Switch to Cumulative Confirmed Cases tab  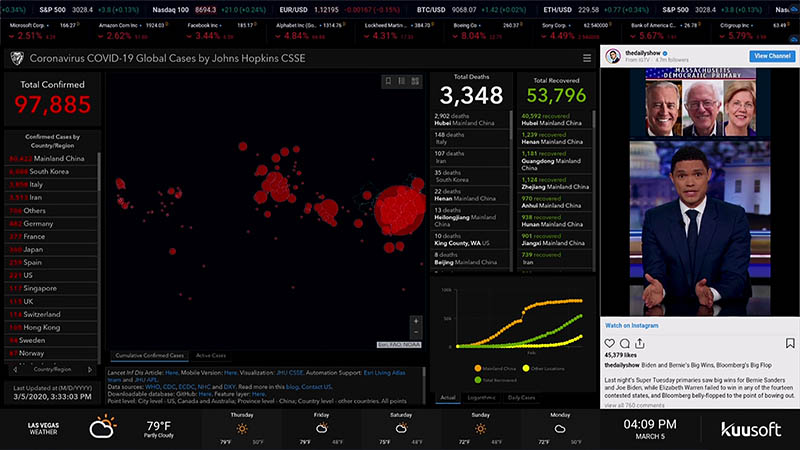[149, 356]
